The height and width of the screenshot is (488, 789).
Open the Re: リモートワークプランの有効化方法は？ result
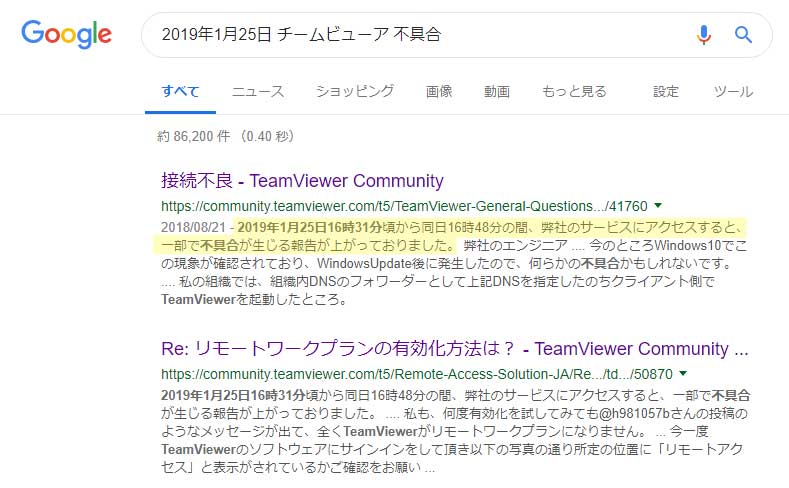455,349
